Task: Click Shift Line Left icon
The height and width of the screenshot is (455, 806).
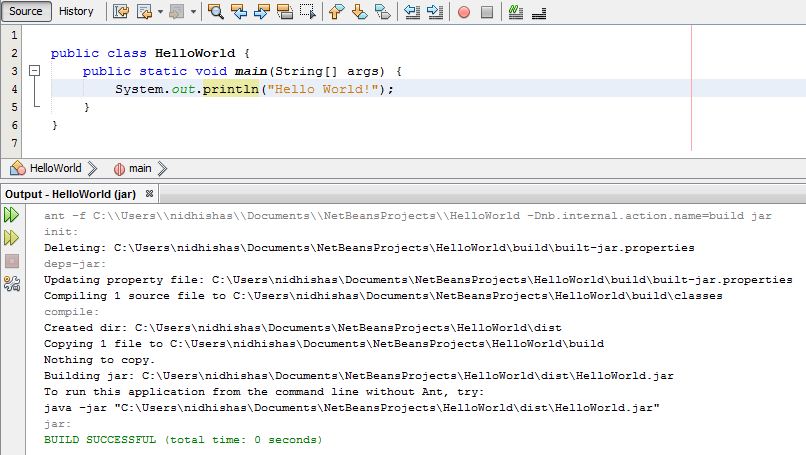Action: pos(412,11)
